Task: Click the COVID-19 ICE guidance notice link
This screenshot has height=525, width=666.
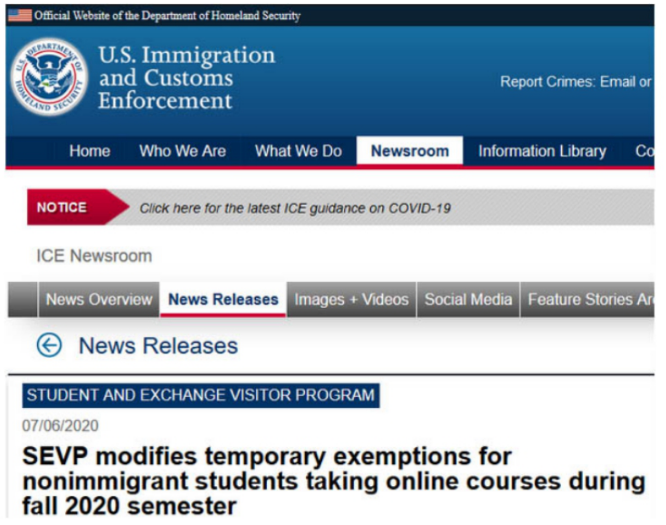Action: [295, 209]
